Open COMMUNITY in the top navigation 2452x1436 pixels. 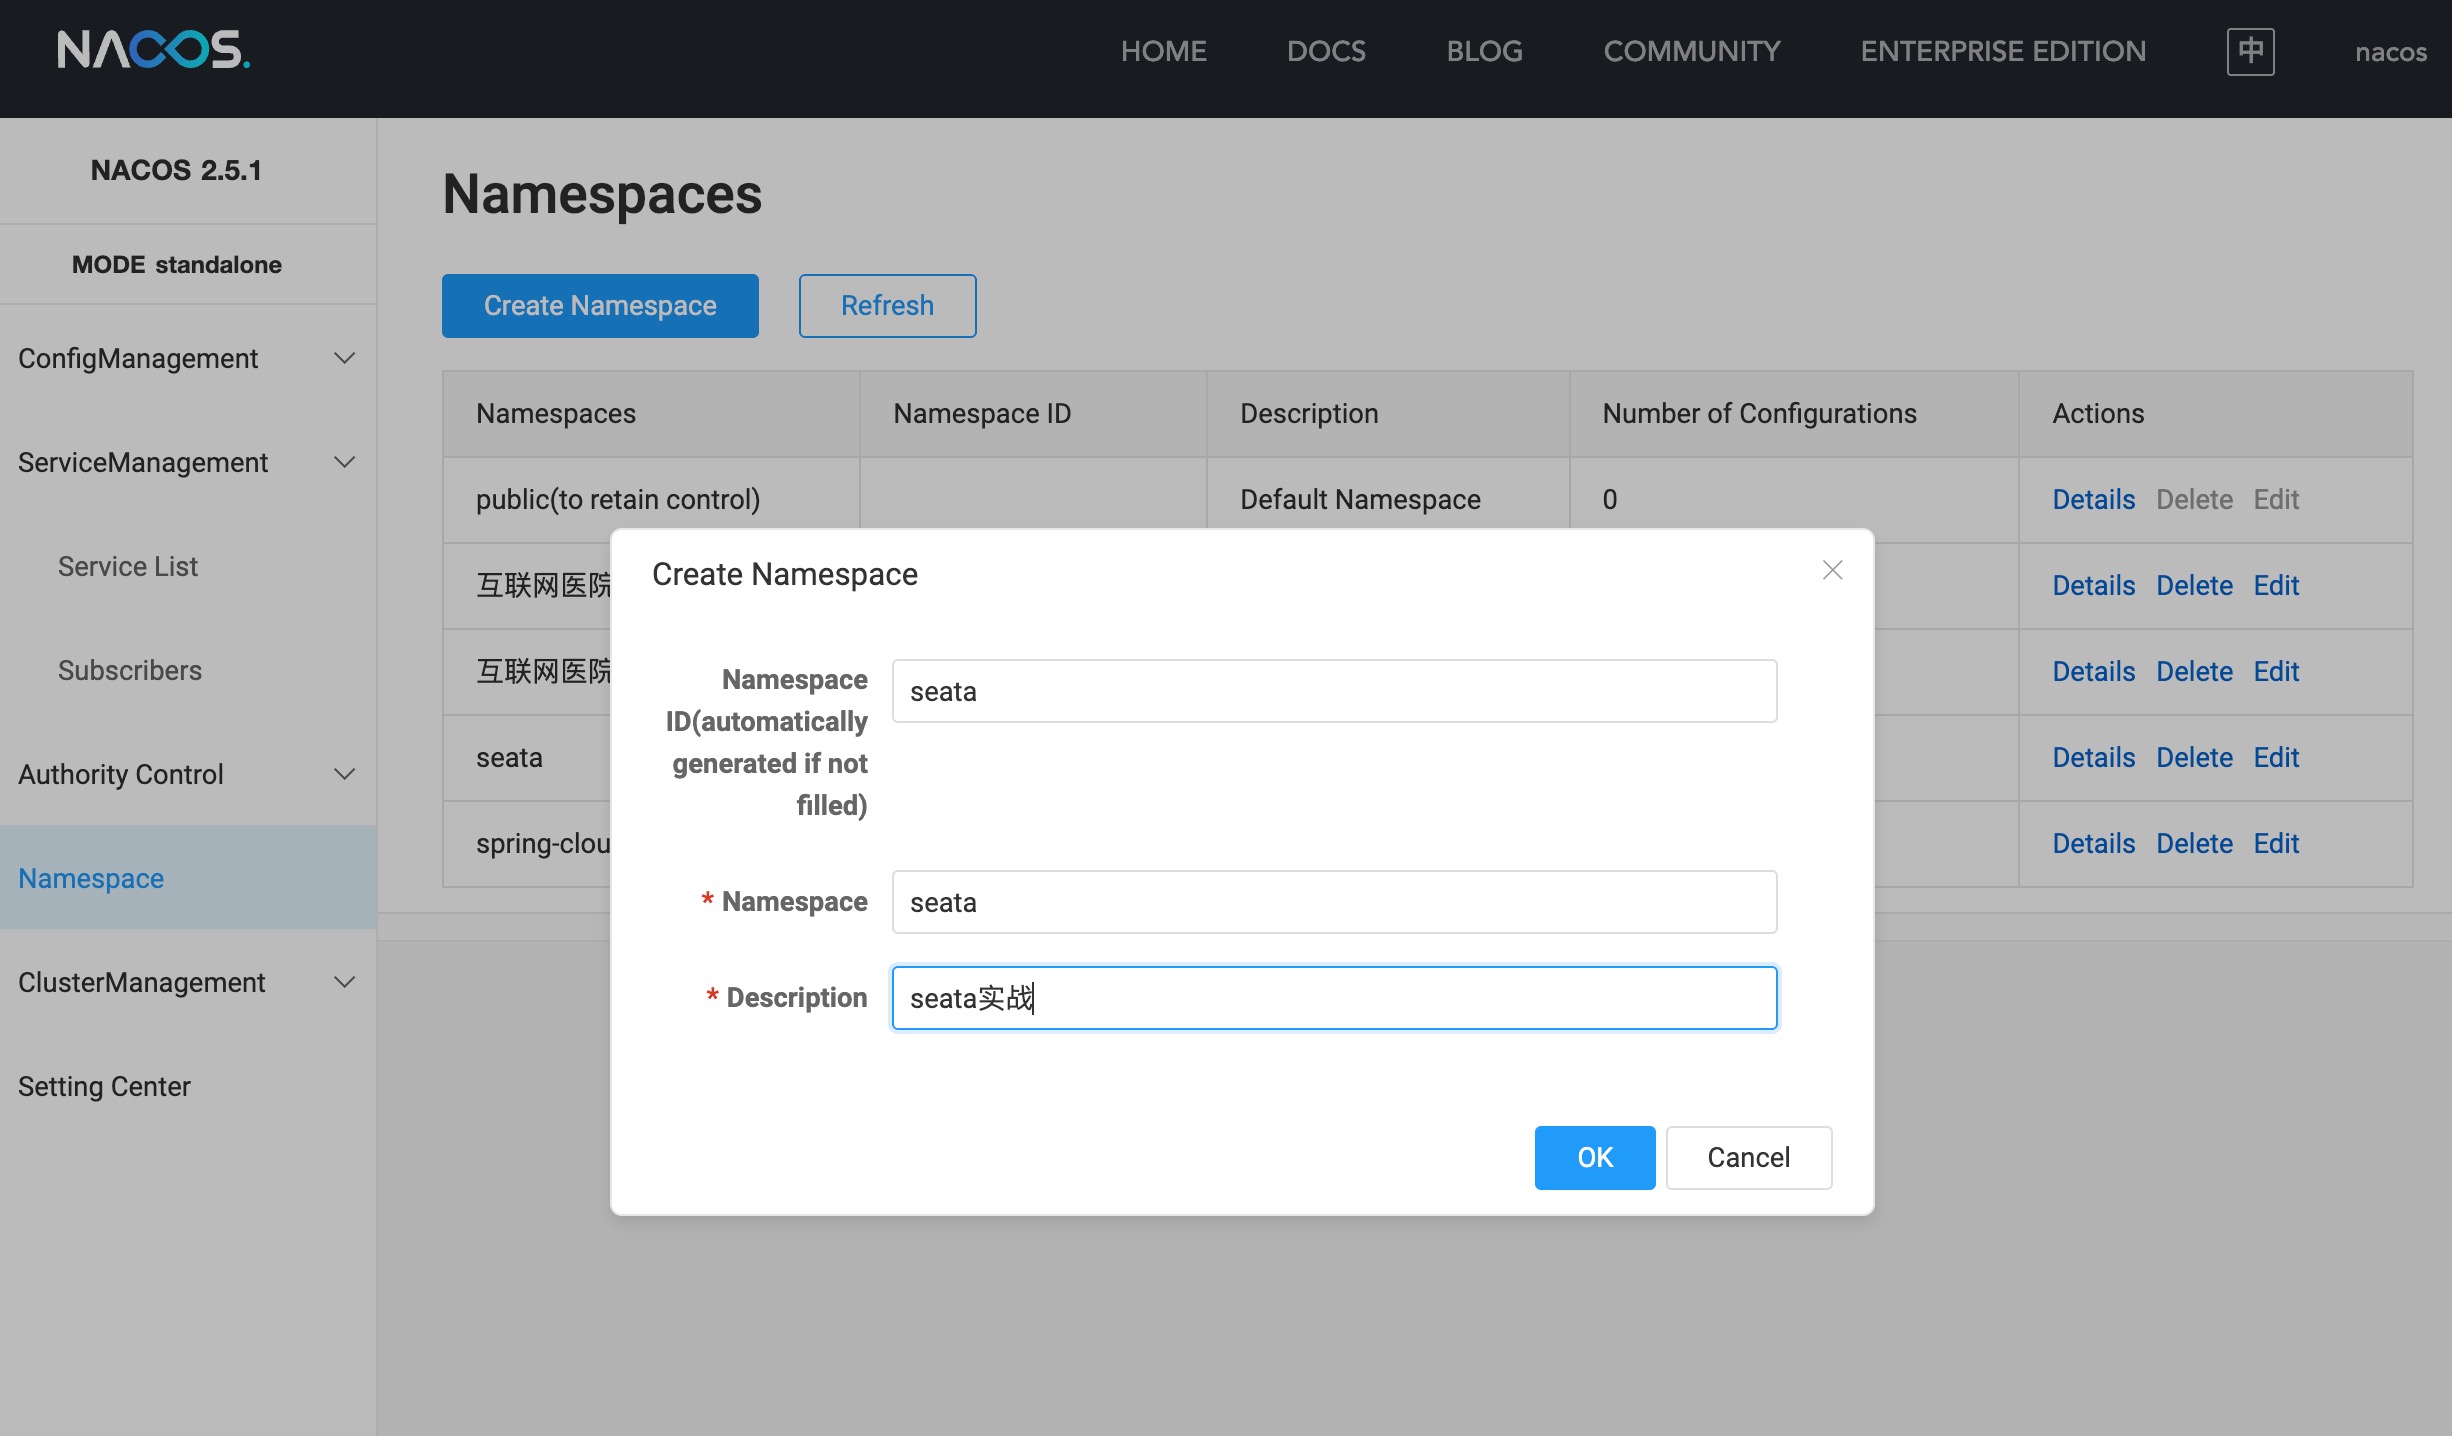tap(1692, 51)
